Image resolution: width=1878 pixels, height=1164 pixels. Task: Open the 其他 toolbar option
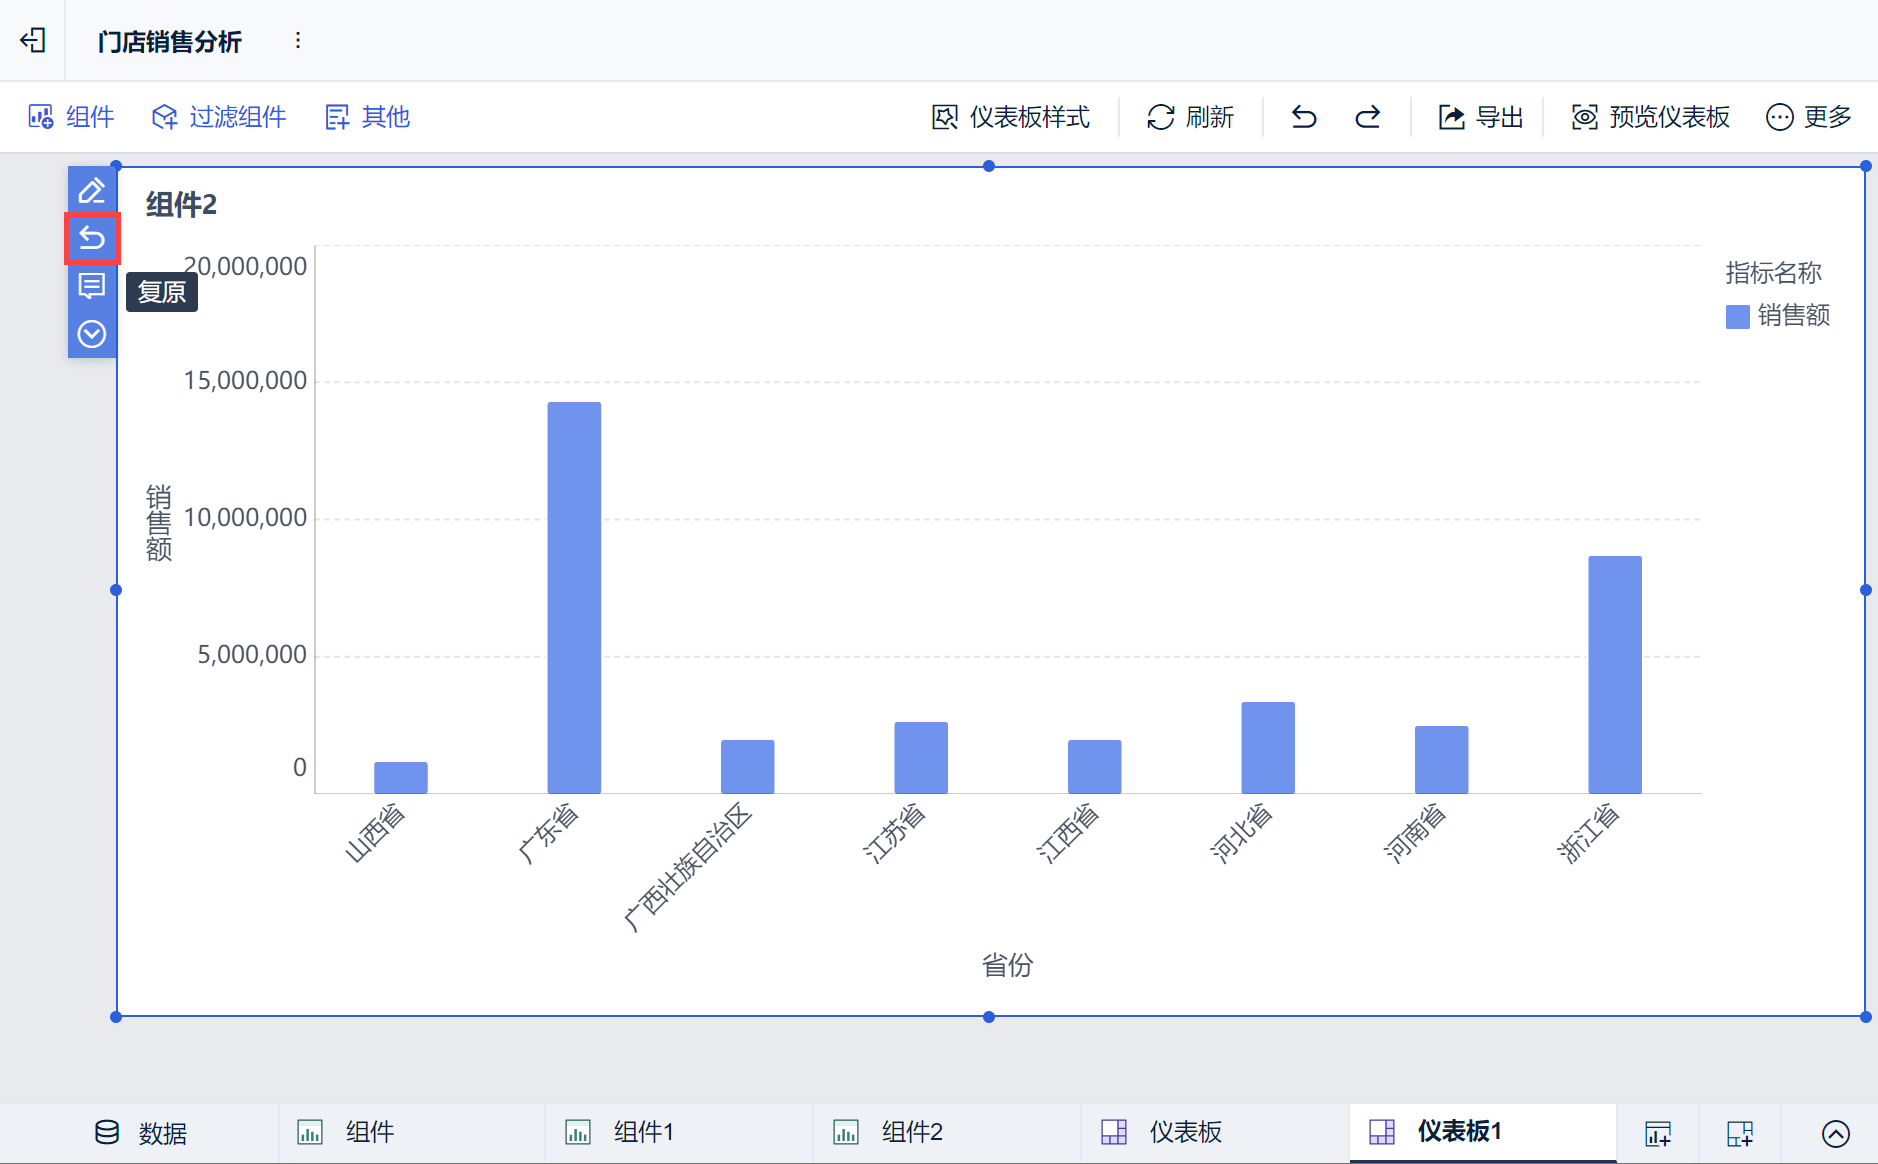(367, 117)
